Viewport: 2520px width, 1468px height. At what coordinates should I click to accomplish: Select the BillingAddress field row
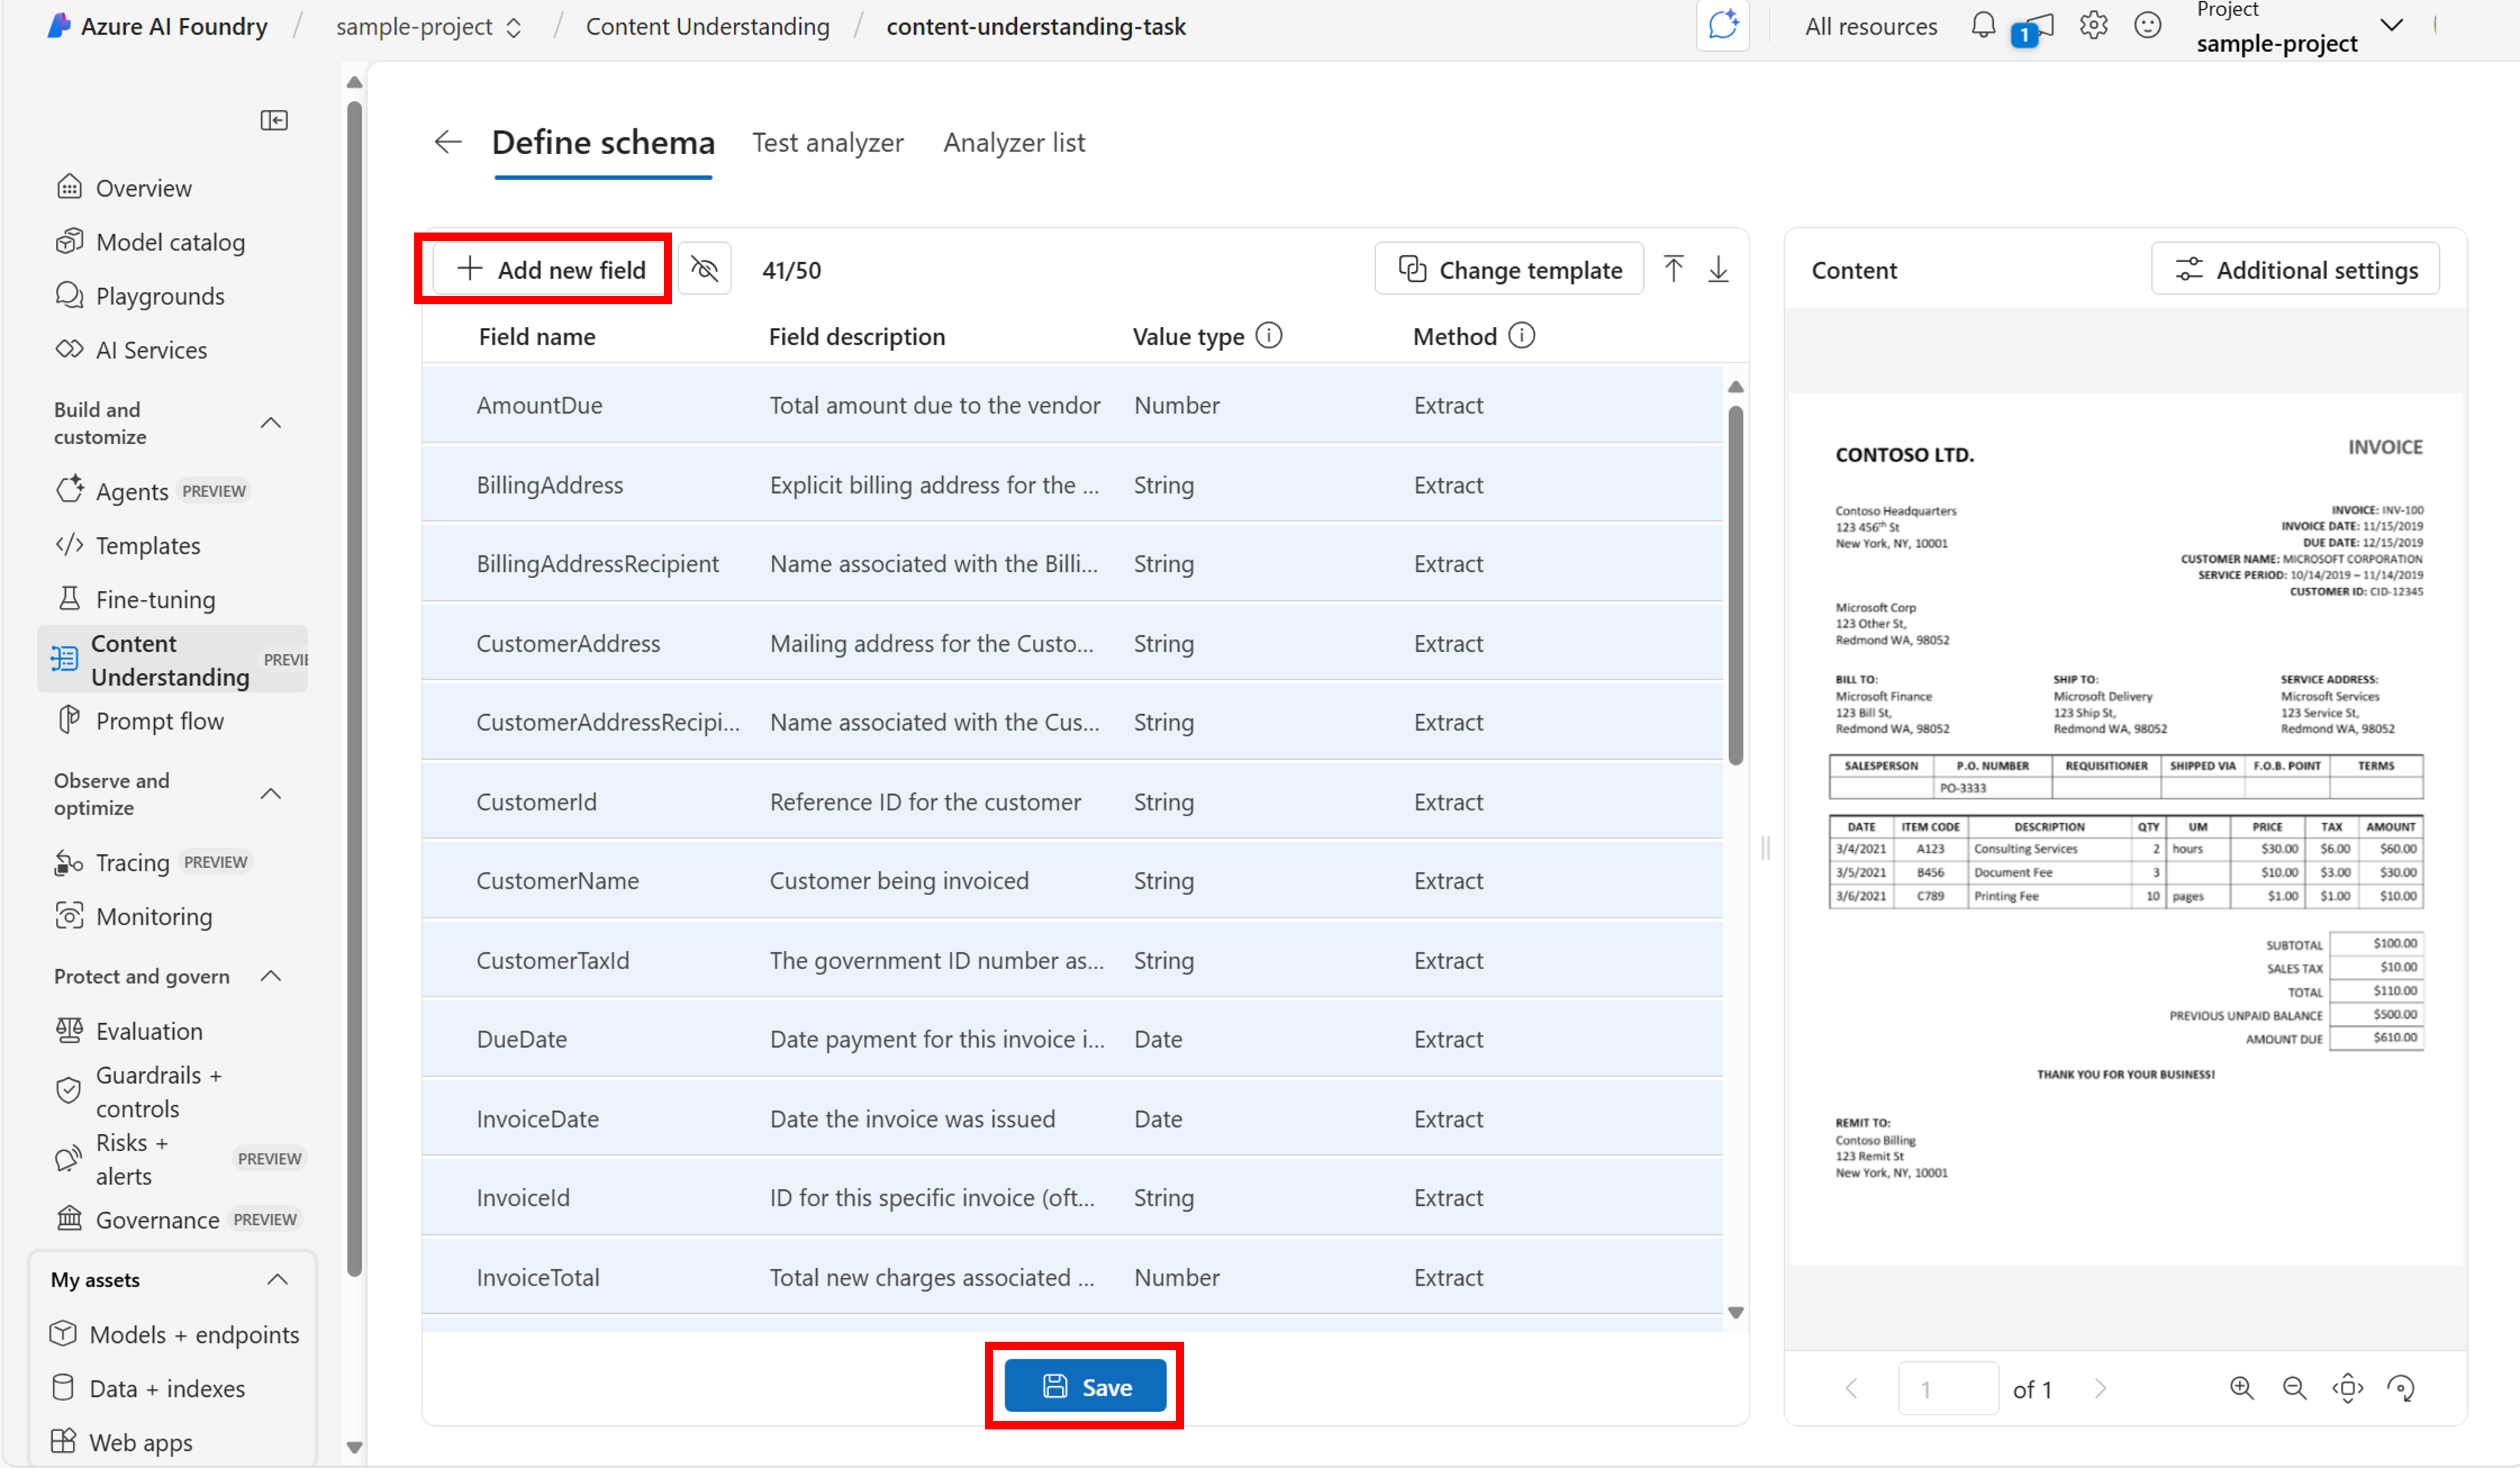[x=1072, y=485]
